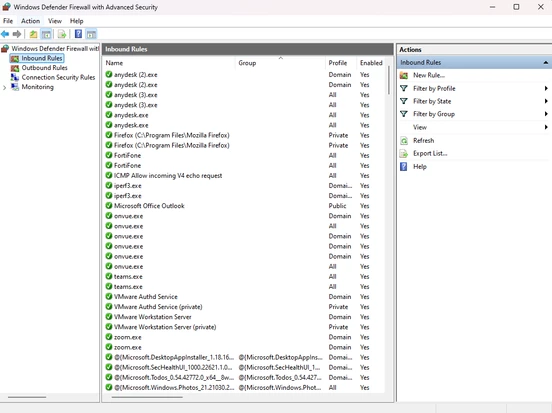
Task: Click the Forward arrow toolbar icon
Action: [17, 34]
